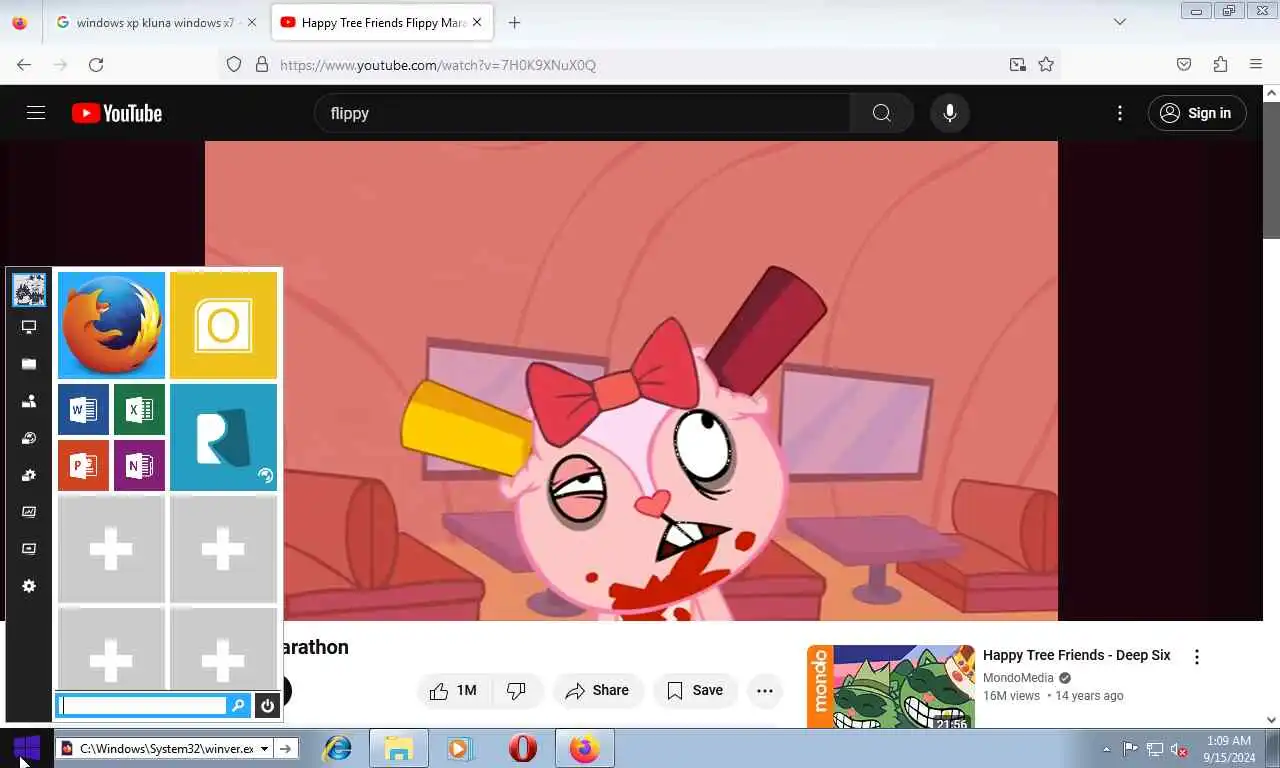
Task: Open the clock showing 1:09 AM
Action: point(1229,749)
